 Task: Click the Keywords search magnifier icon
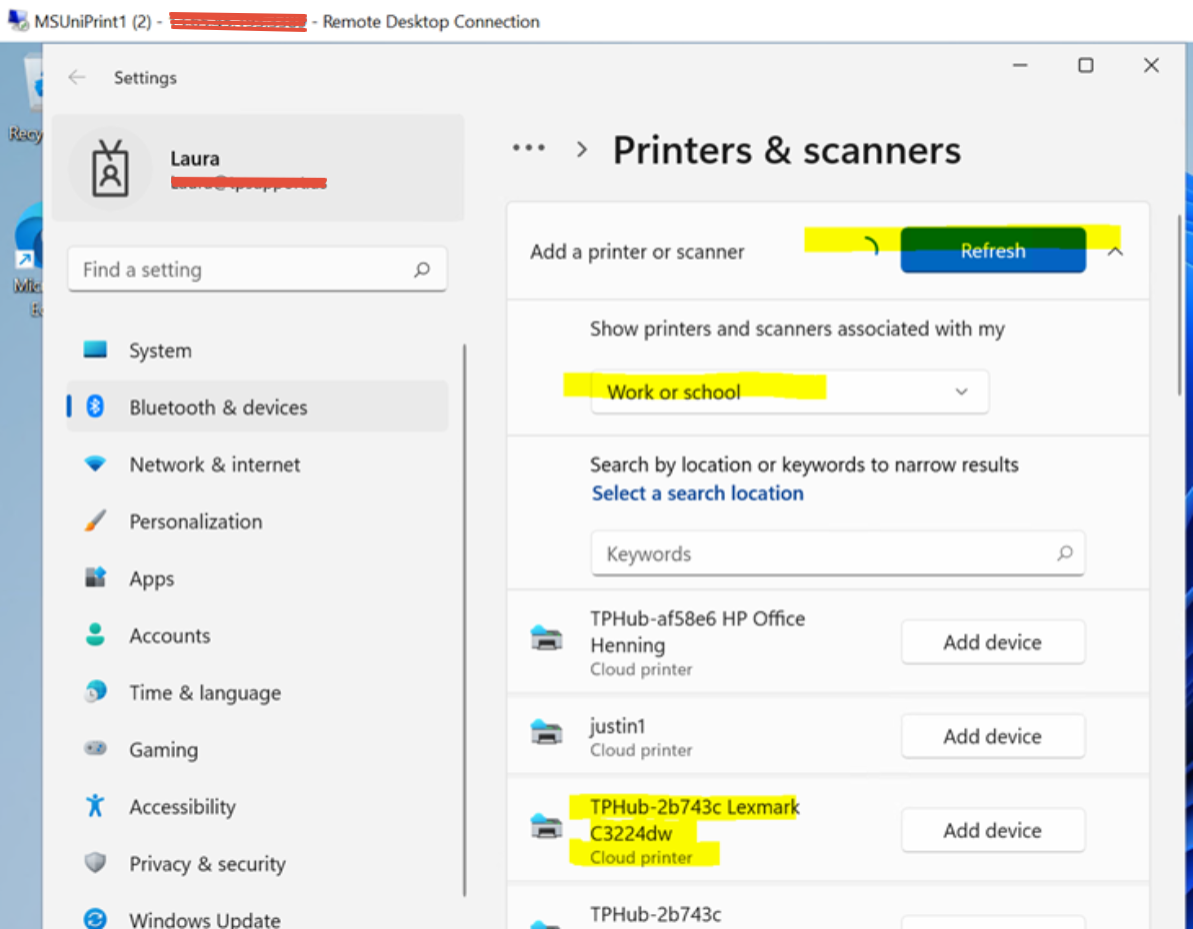click(x=1064, y=553)
